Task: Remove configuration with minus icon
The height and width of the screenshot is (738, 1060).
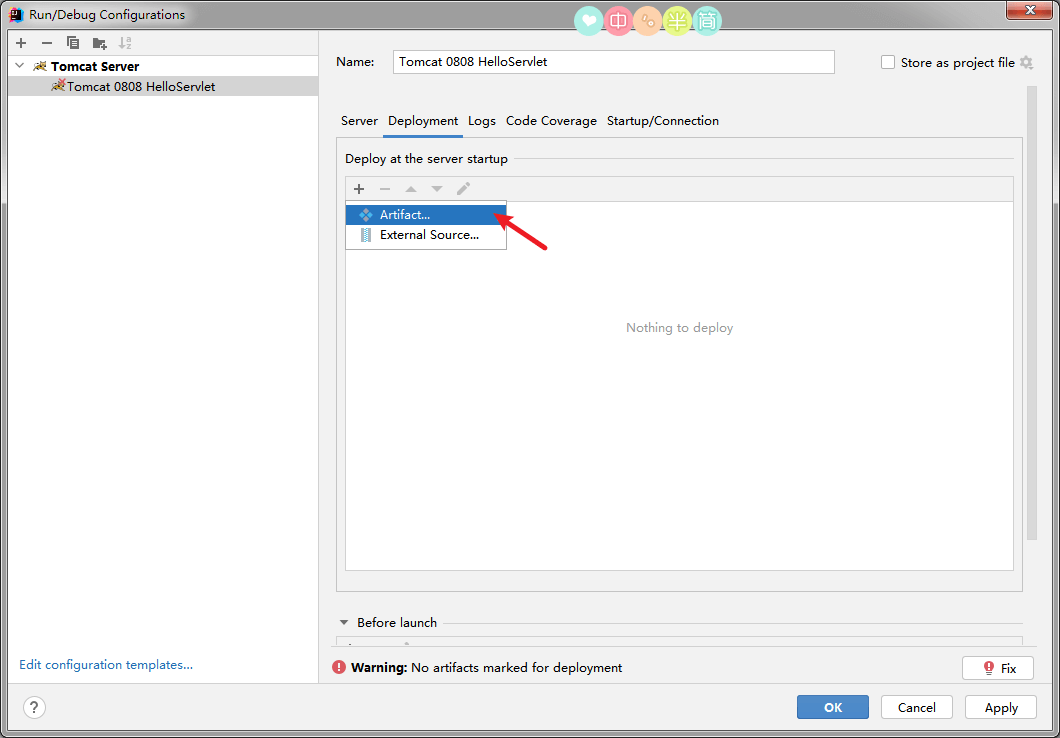Action: pos(47,43)
